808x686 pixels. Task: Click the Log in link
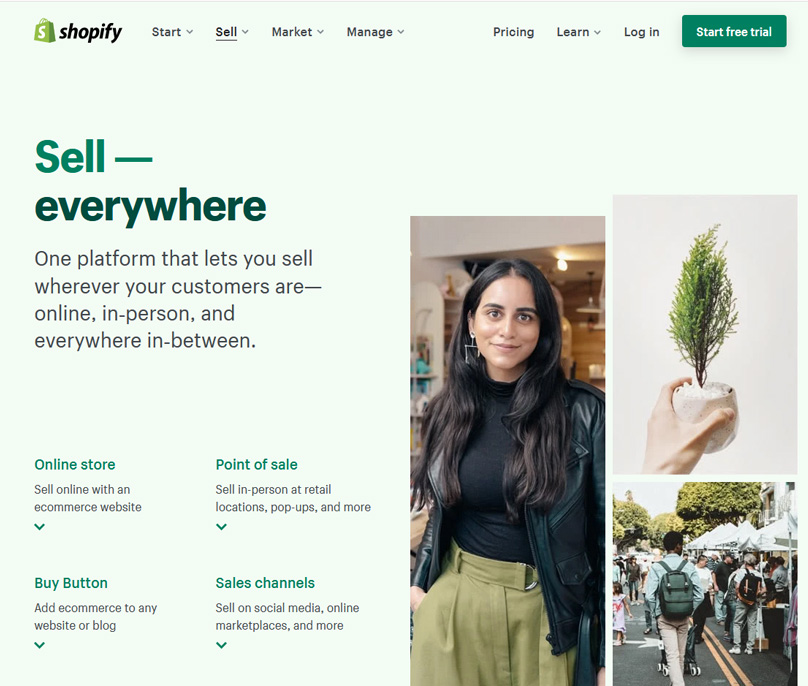pos(642,32)
